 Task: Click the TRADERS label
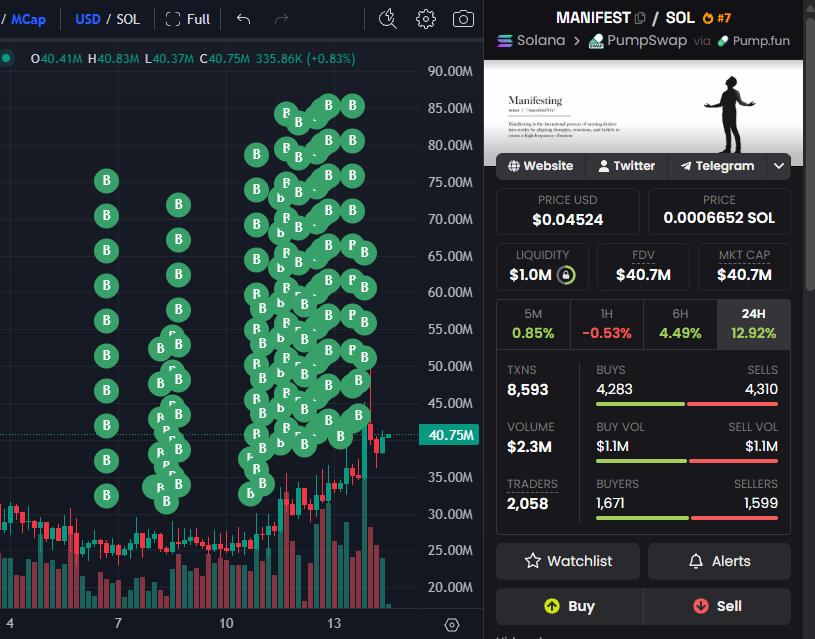532,484
